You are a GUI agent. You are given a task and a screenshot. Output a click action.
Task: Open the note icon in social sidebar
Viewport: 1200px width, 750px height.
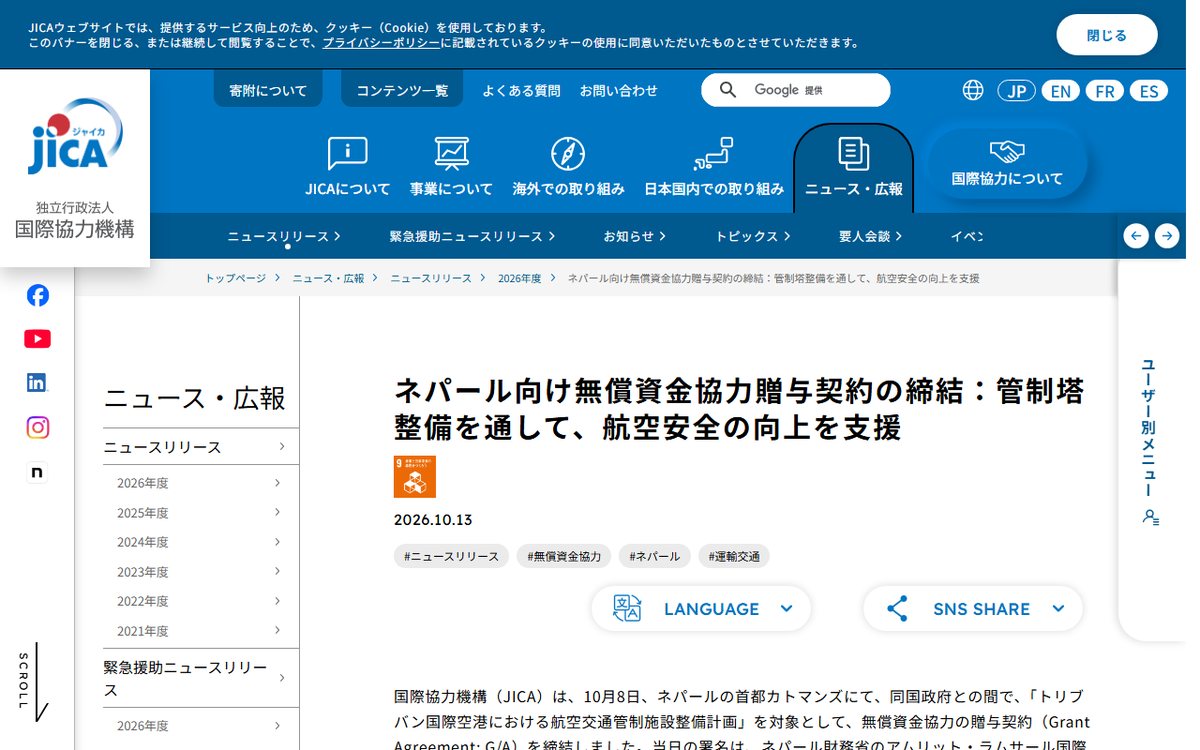[x=37, y=472]
